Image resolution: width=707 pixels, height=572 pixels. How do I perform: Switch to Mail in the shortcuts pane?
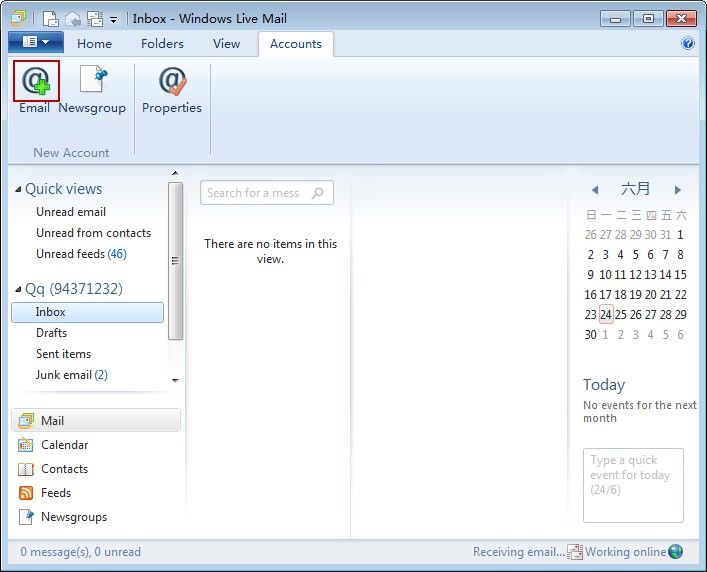[96, 421]
